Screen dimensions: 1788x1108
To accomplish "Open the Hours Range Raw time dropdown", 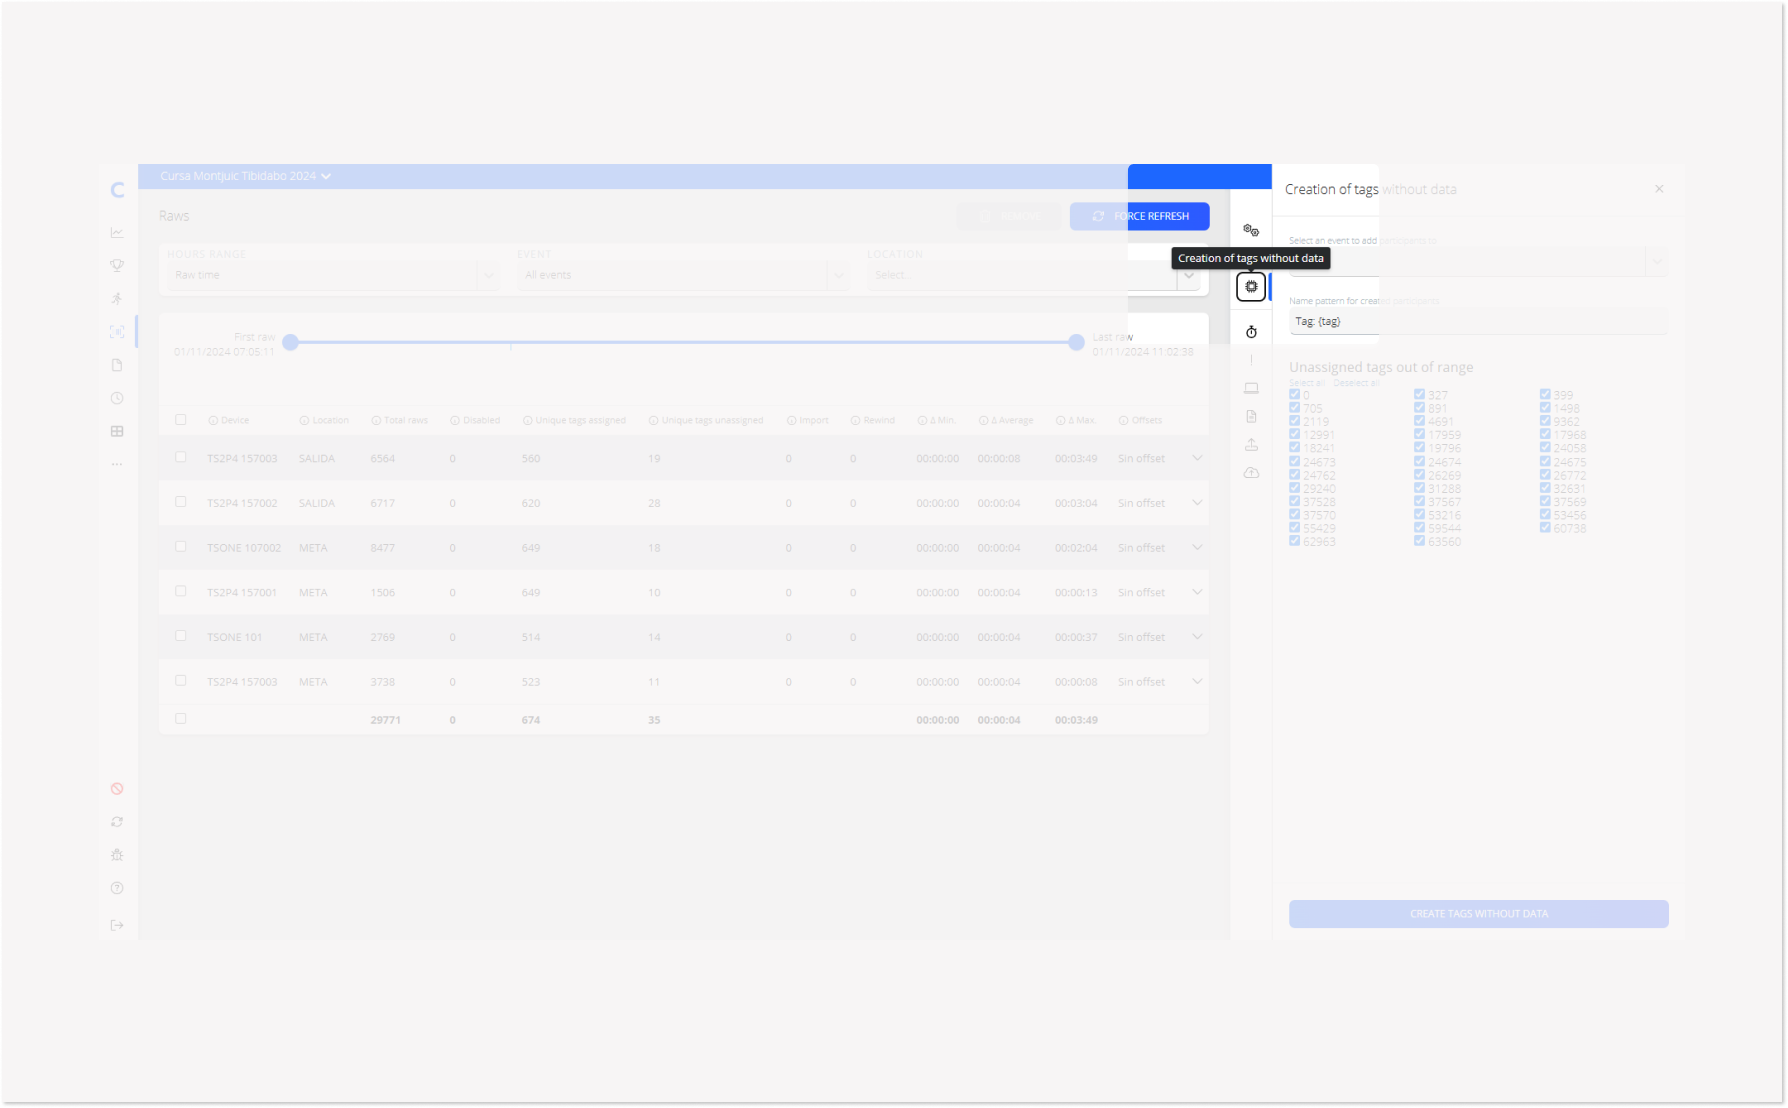I will (333, 275).
